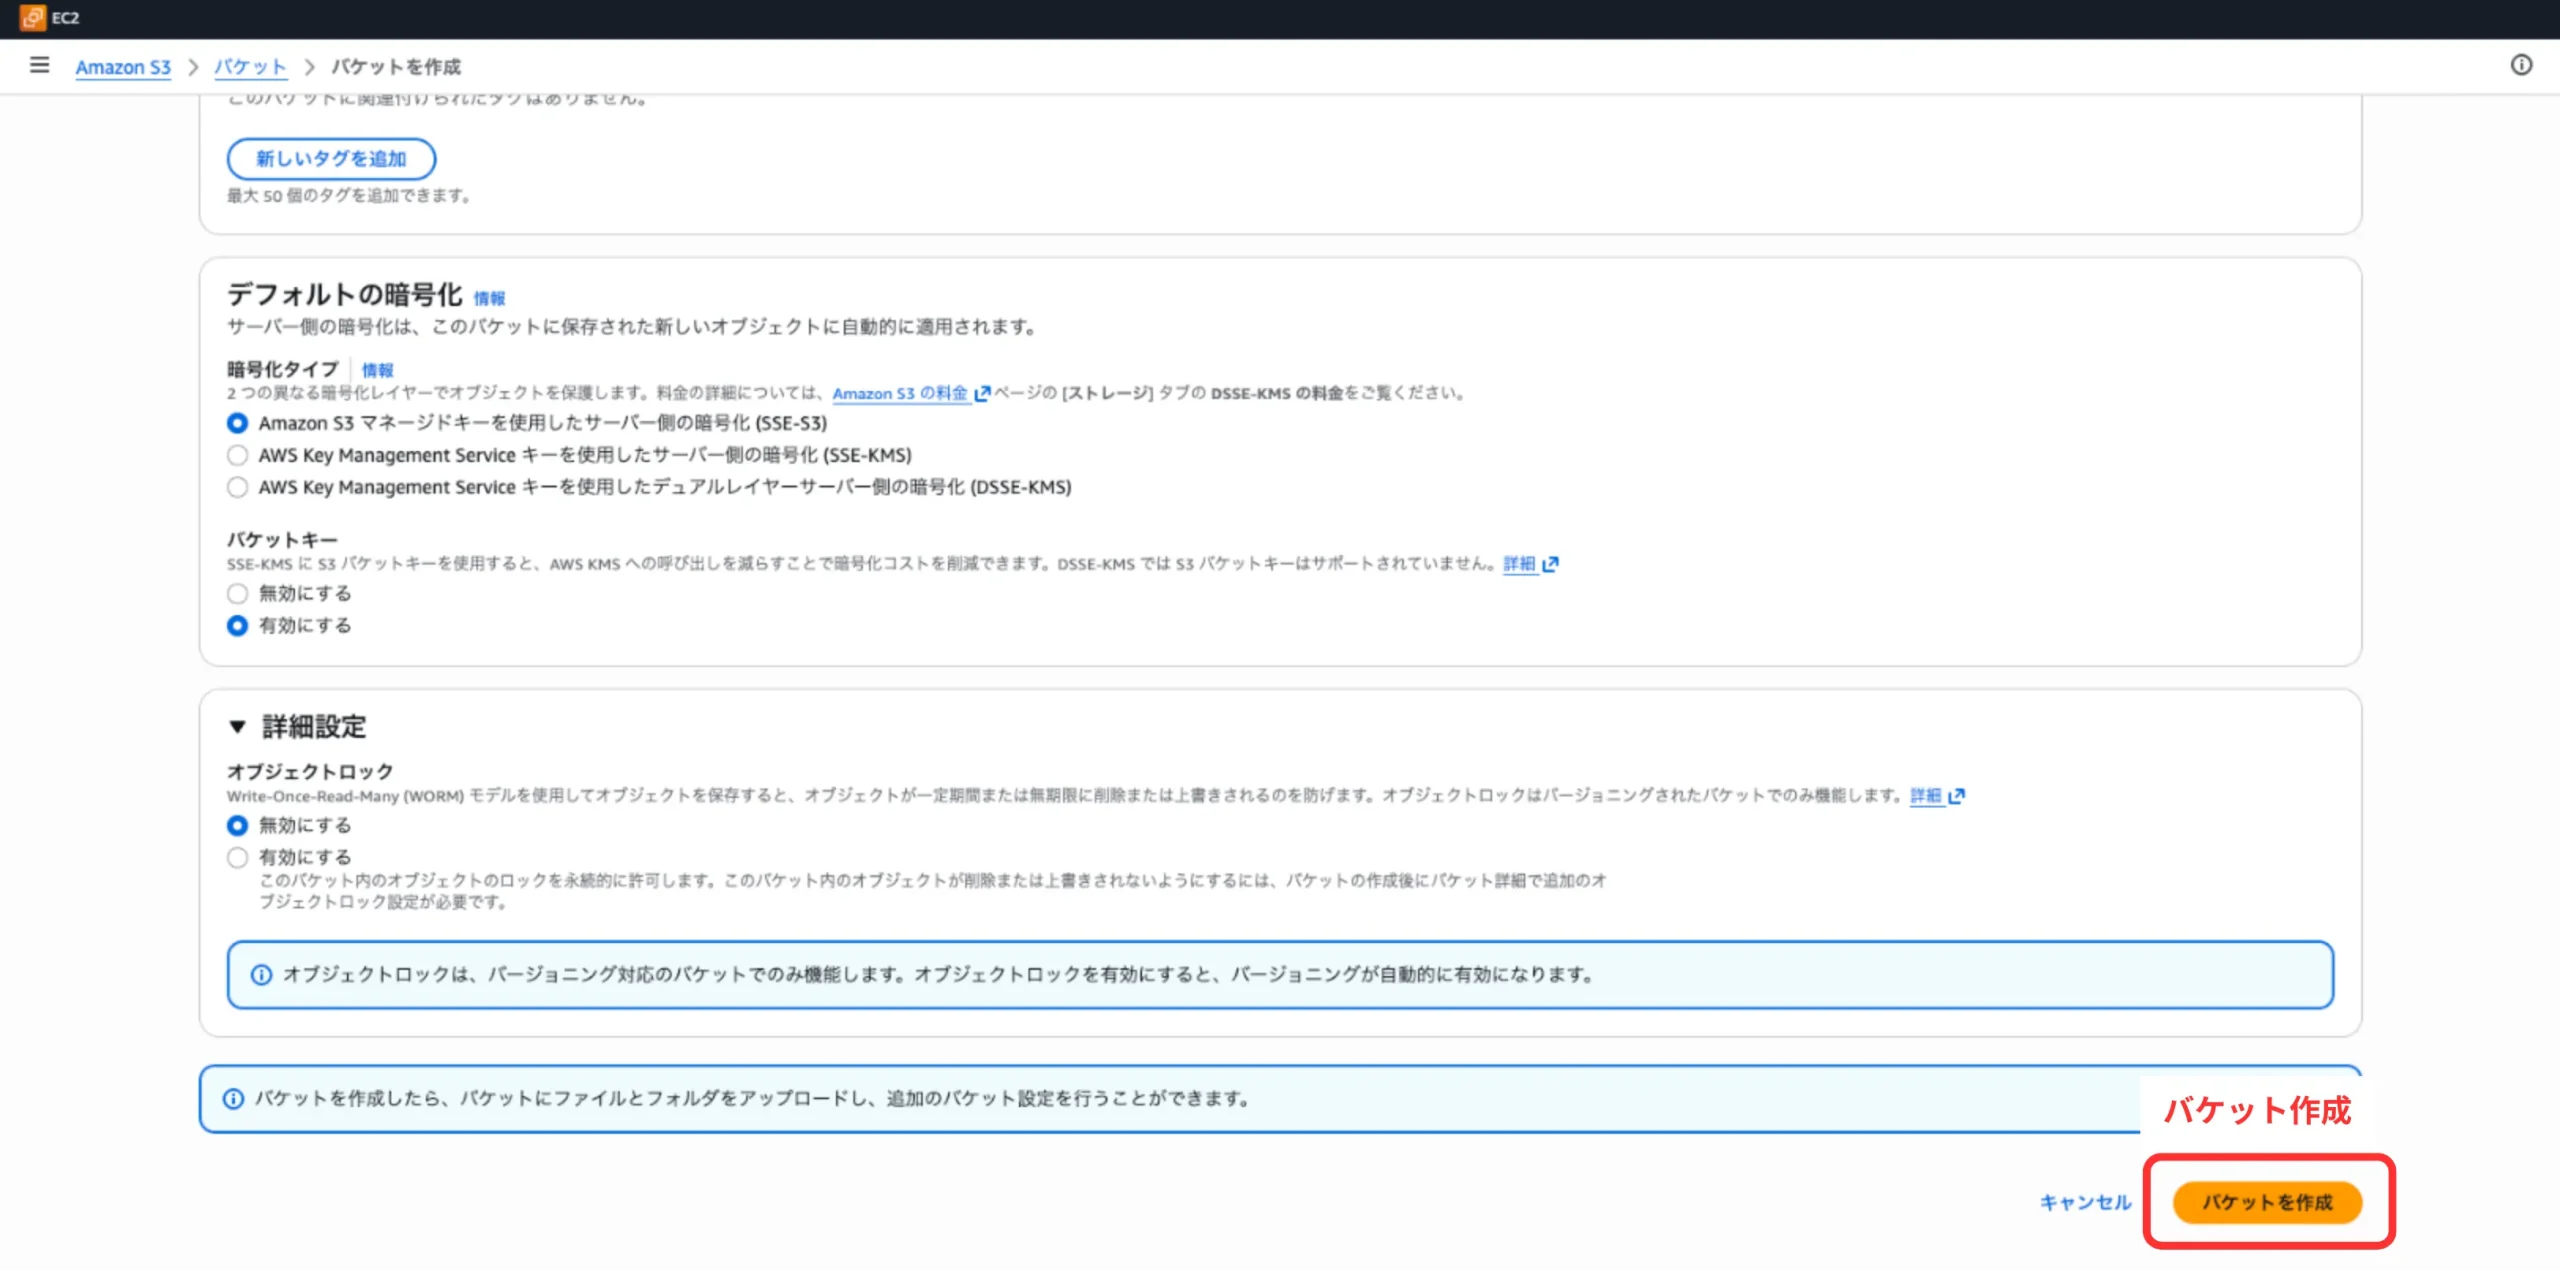Open the info panel icon at top right
Viewport: 2560px width, 1271px height.
tap(2521, 65)
